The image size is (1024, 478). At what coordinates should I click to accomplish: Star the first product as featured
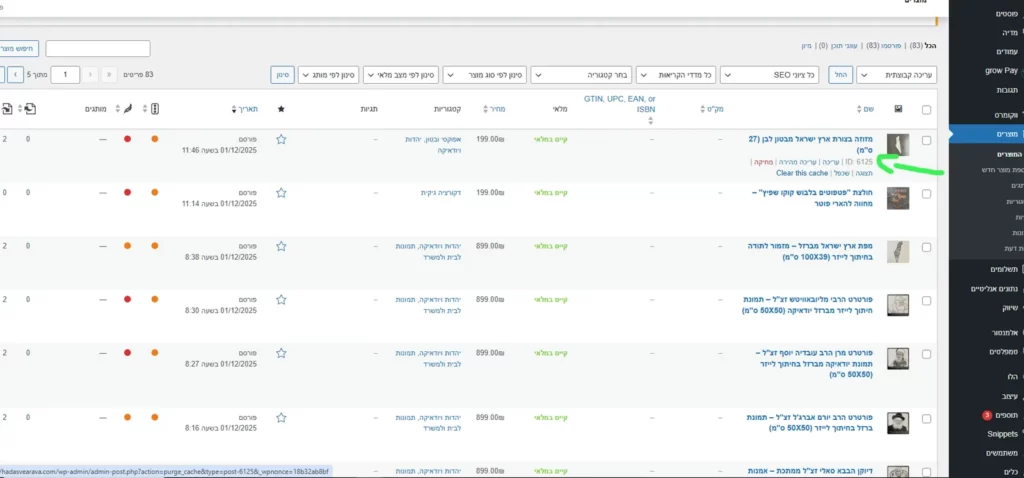pyautogui.click(x=281, y=139)
